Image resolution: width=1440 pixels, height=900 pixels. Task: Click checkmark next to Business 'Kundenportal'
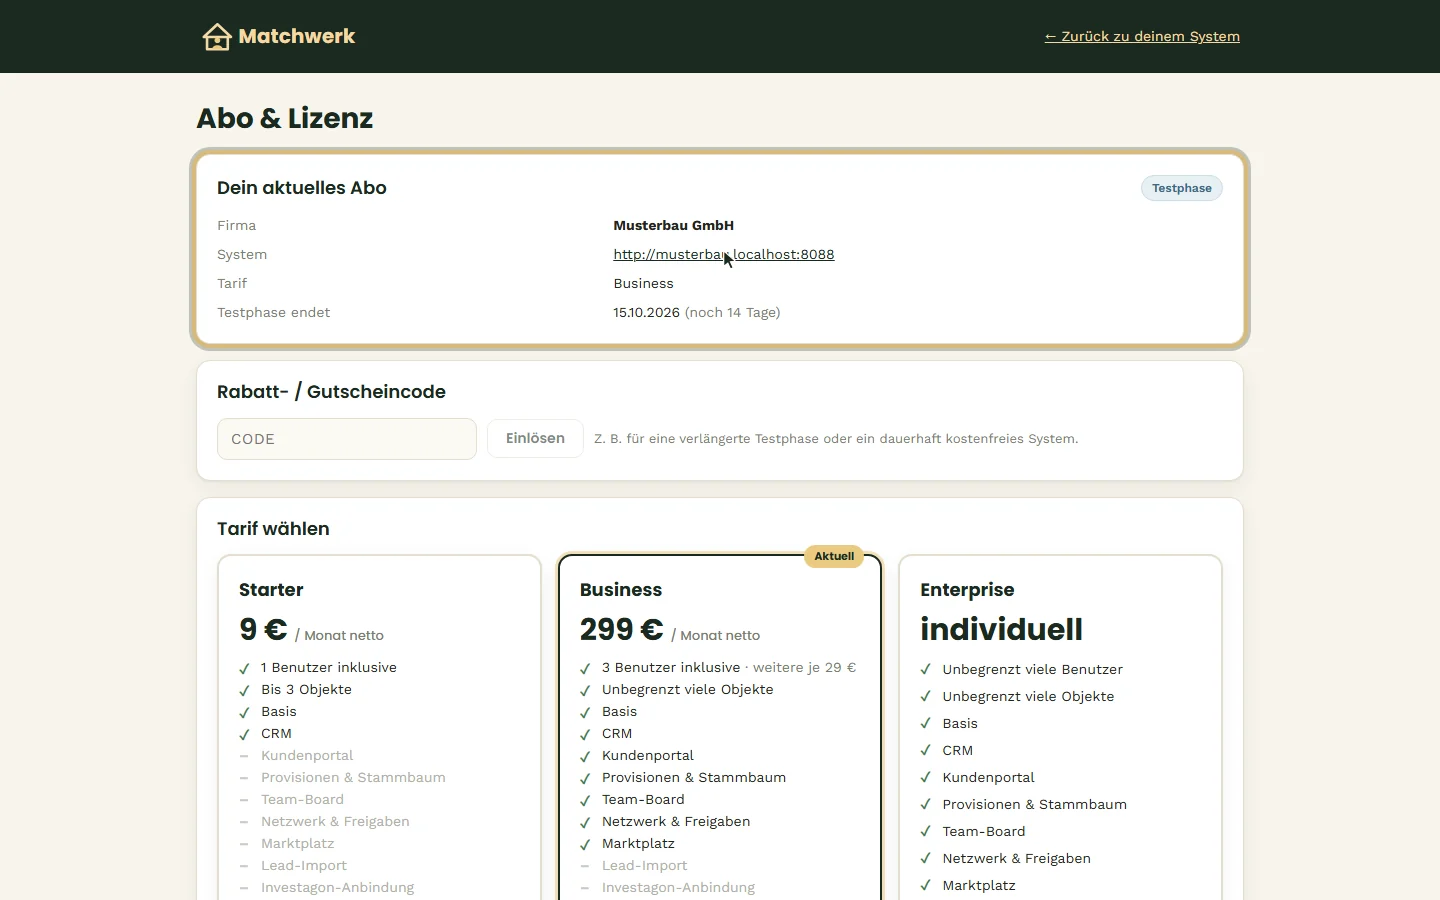(x=585, y=756)
